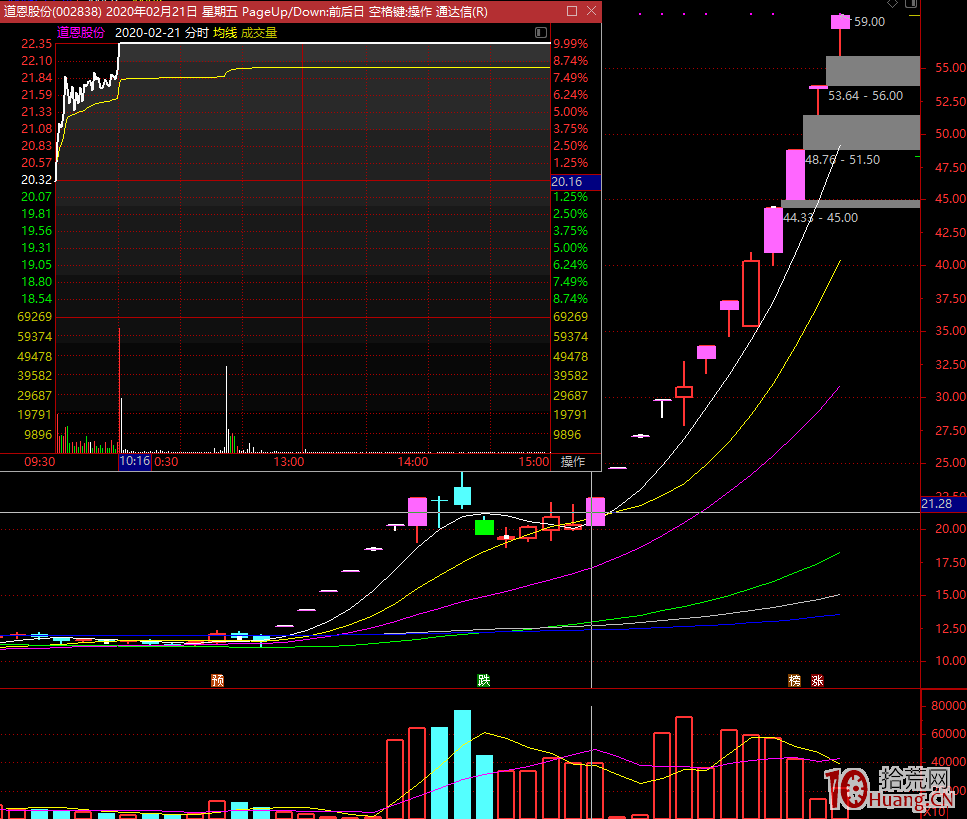
Task: Click the red 涨 marker icon
Action: tap(817, 680)
